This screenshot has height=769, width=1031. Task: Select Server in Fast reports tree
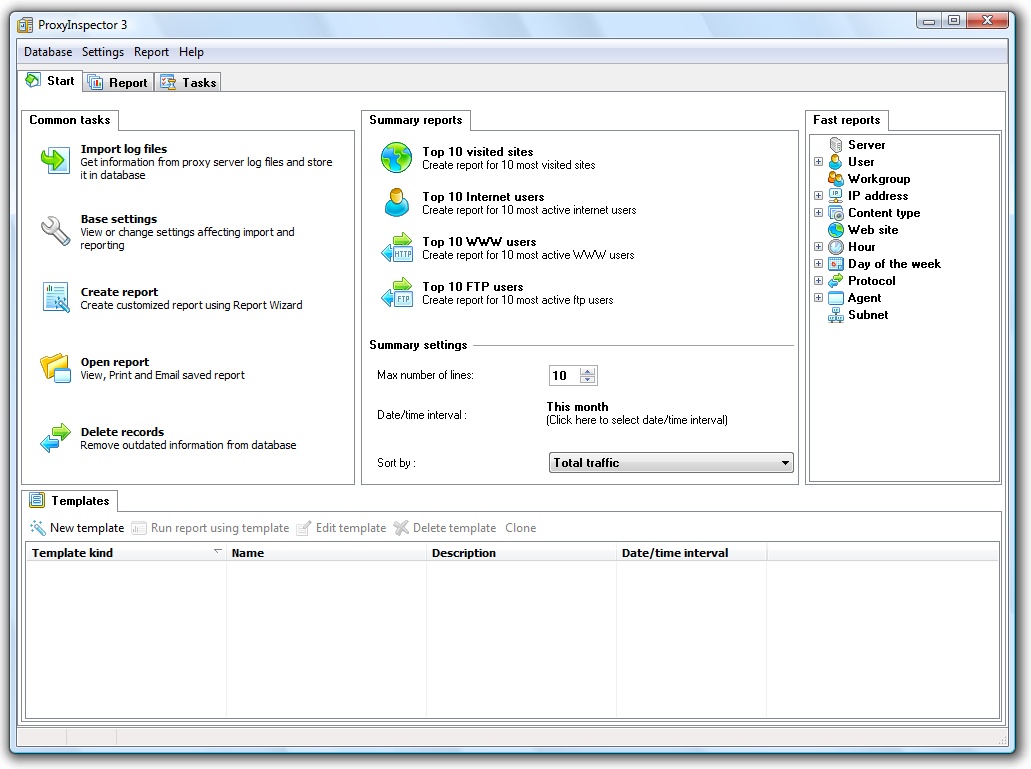[867, 145]
